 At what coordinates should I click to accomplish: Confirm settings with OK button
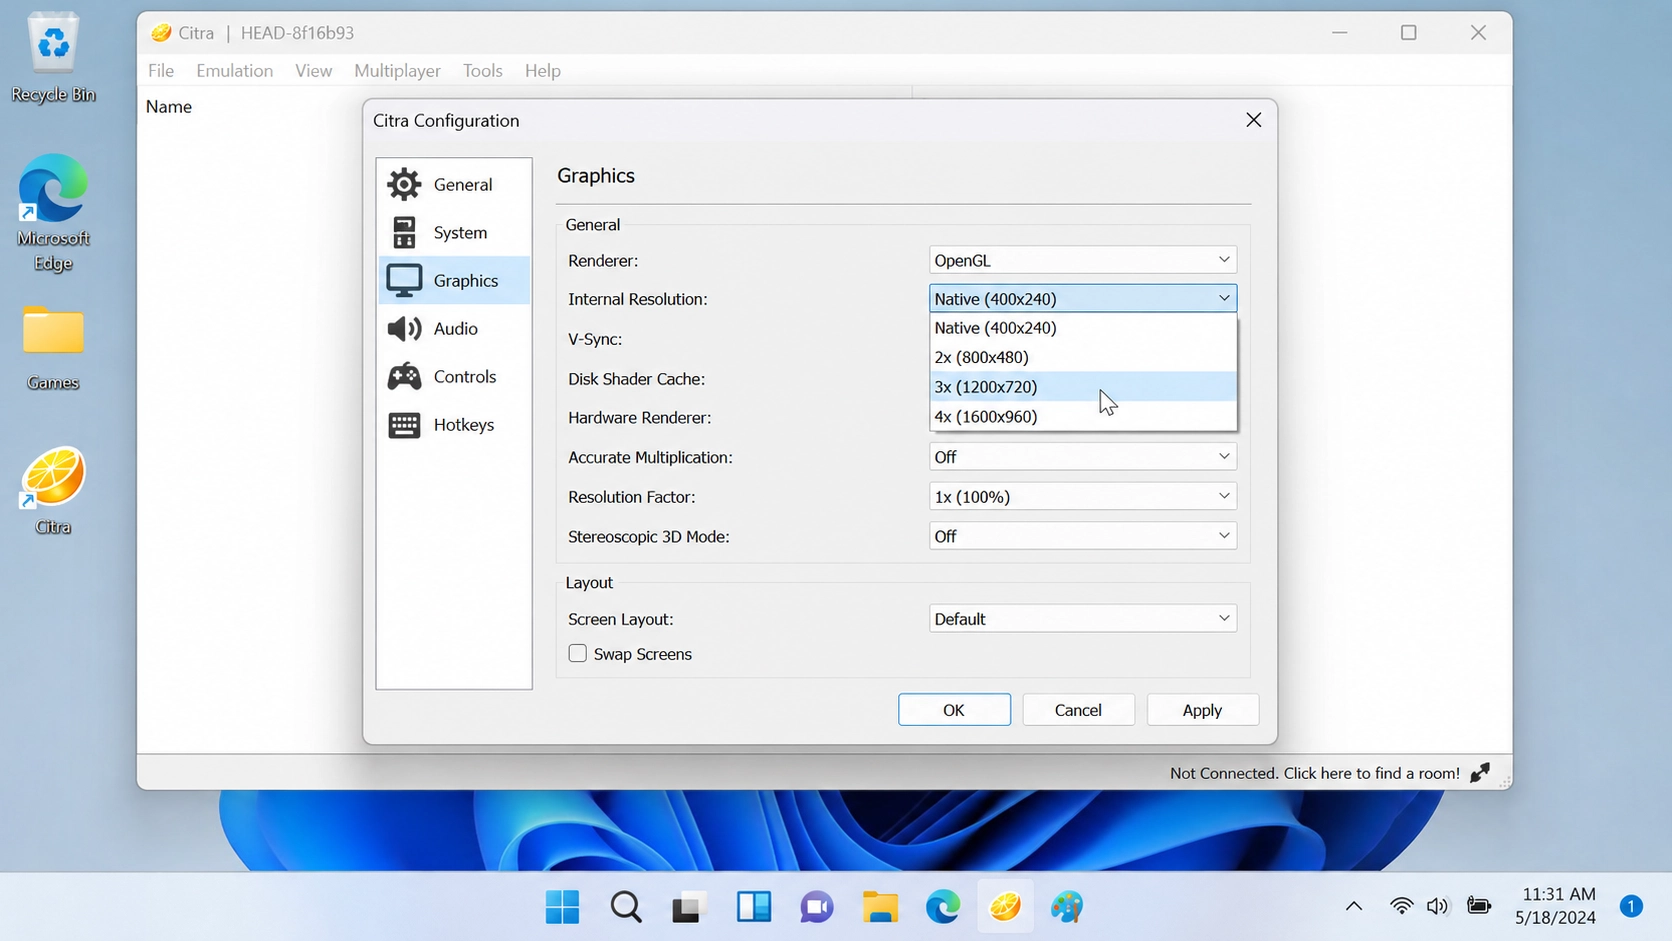954,710
